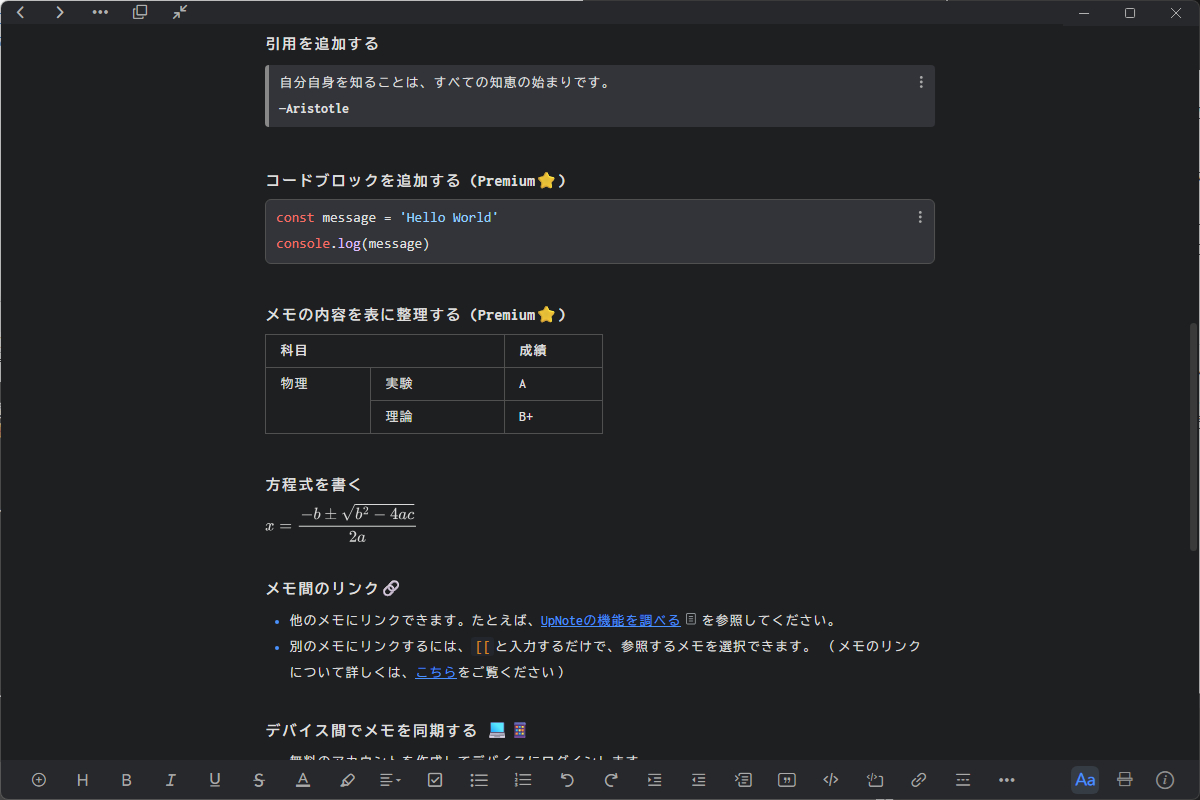Open the Aa typography settings

(1084, 780)
